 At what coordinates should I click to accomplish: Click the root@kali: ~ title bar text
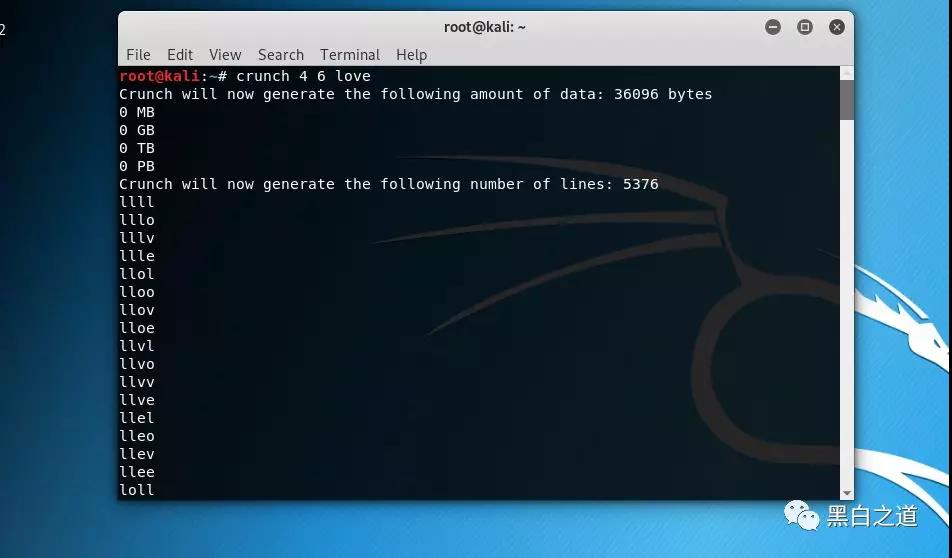coord(484,27)
